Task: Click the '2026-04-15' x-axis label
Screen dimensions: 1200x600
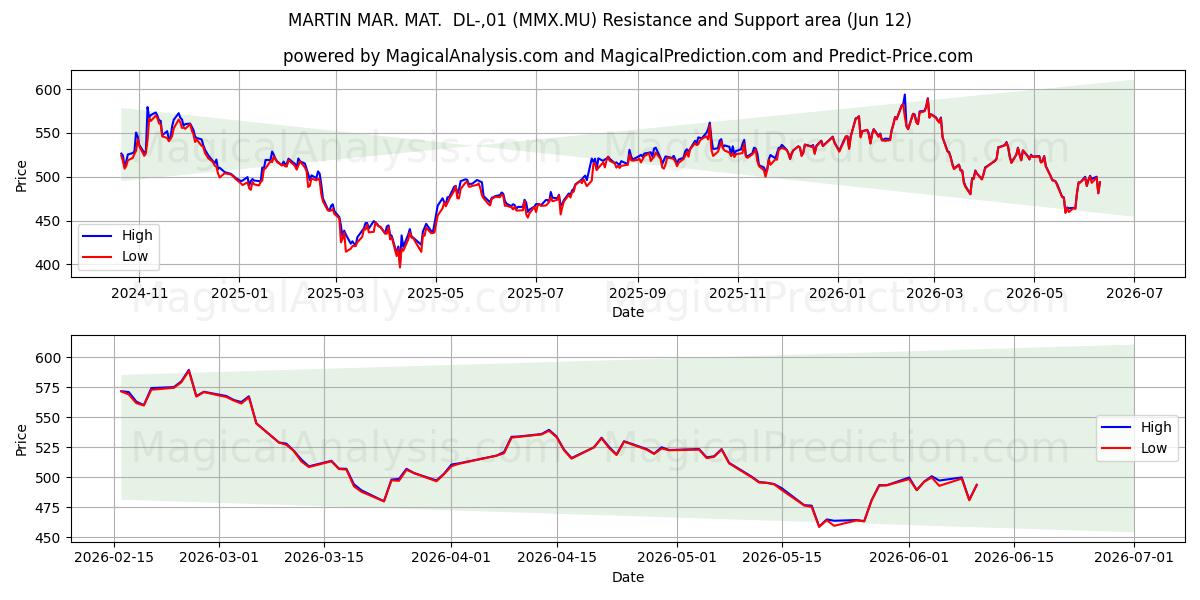Action: pyautogui.click(x=556, y=558)
